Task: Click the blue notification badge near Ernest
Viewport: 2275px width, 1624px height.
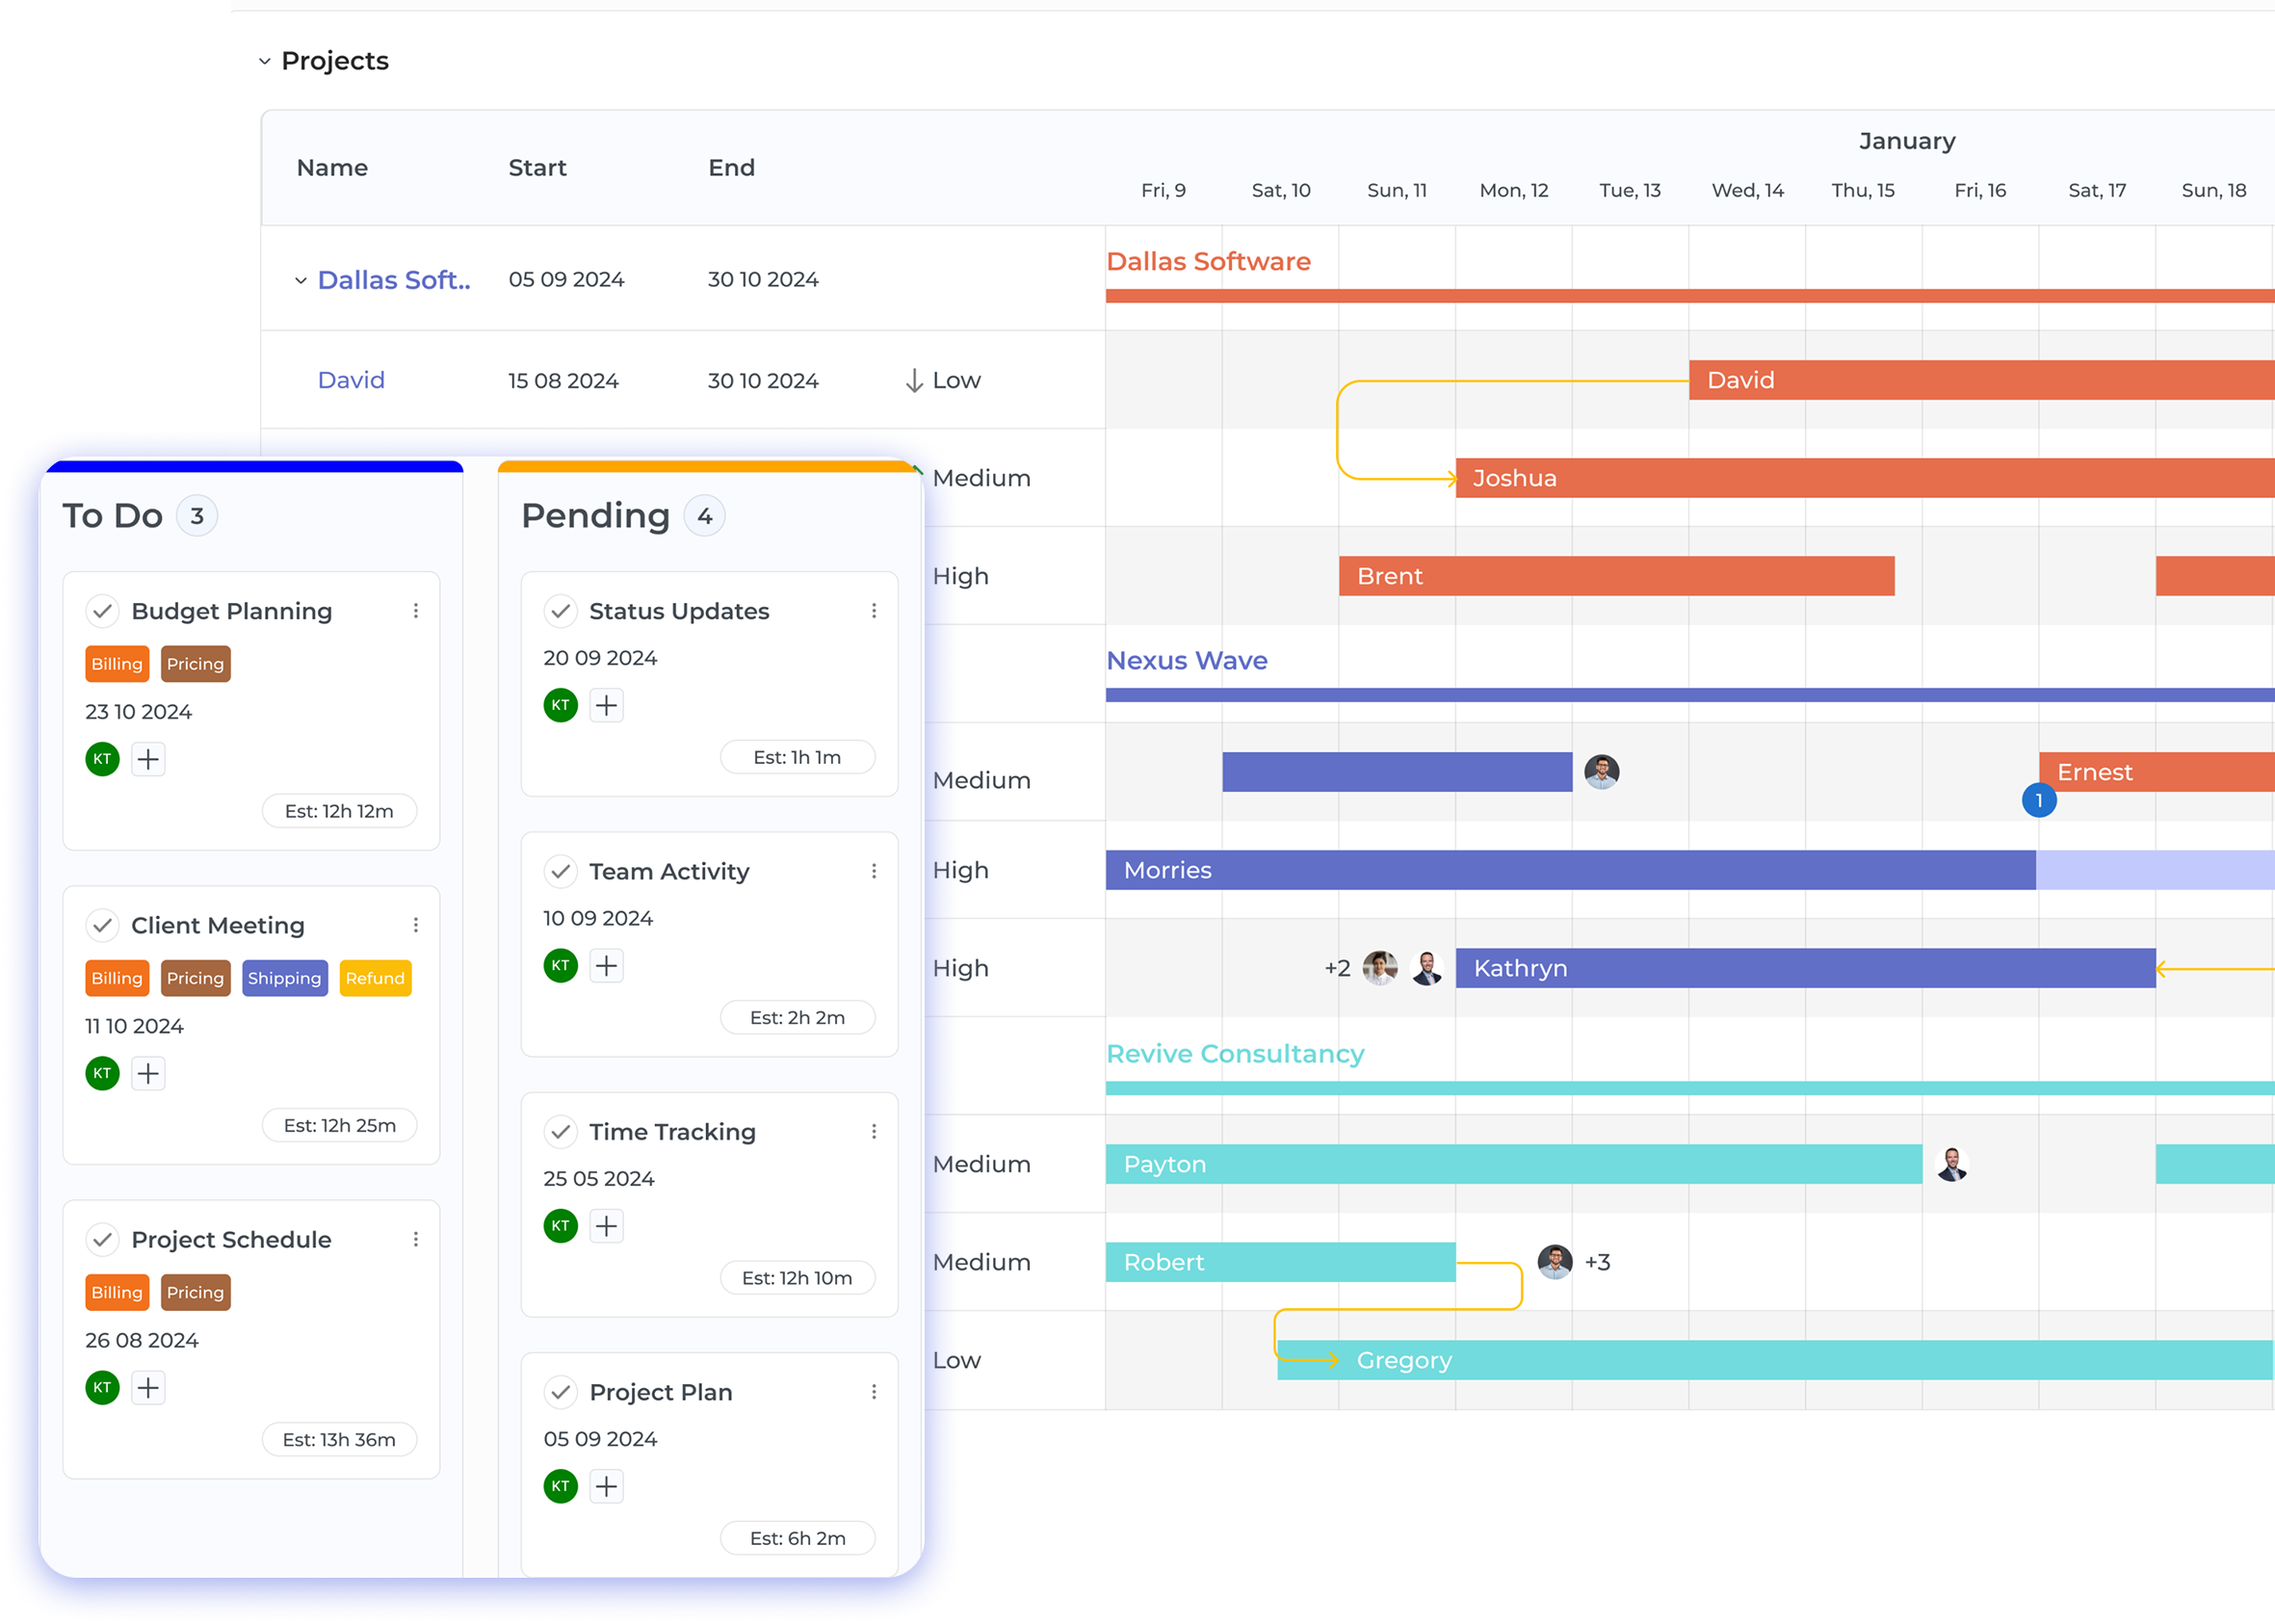Action: [2038, 801]
